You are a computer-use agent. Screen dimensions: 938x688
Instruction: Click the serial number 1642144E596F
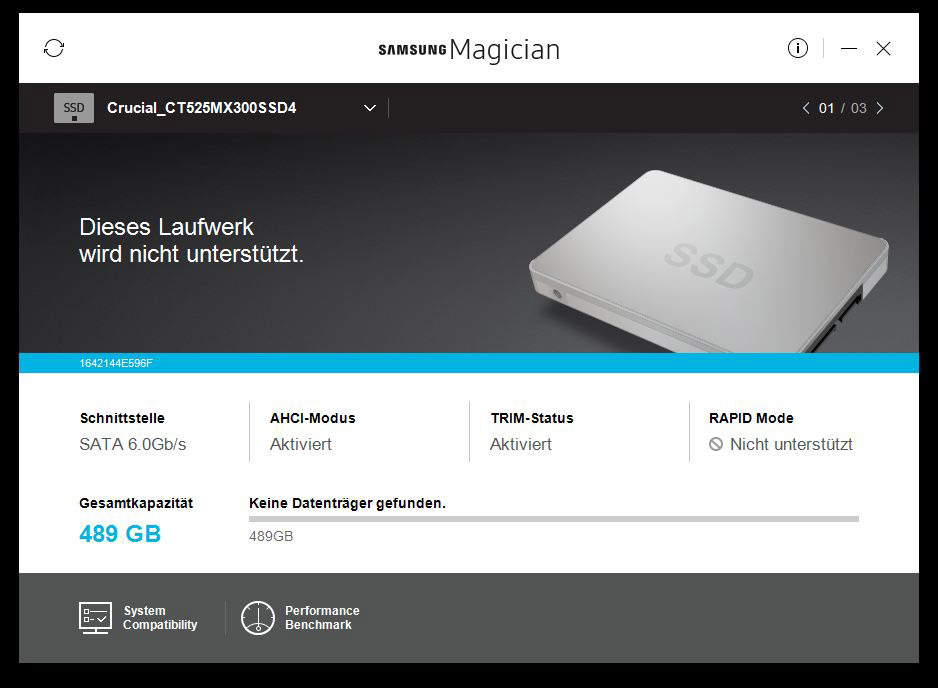pos(116,363)
